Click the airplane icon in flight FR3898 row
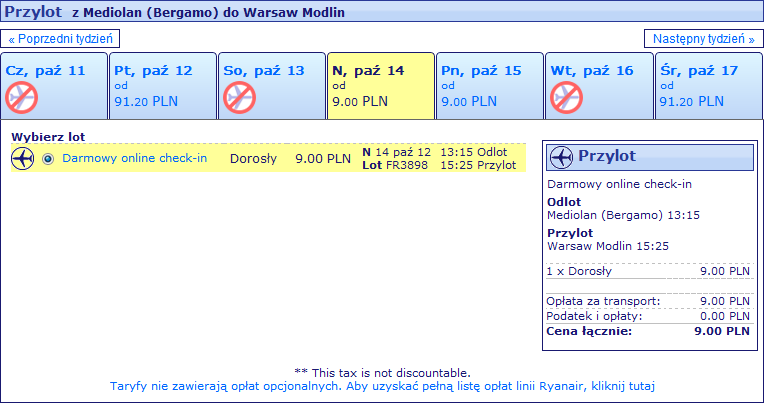The image size is (764, 403). point(22,159)
